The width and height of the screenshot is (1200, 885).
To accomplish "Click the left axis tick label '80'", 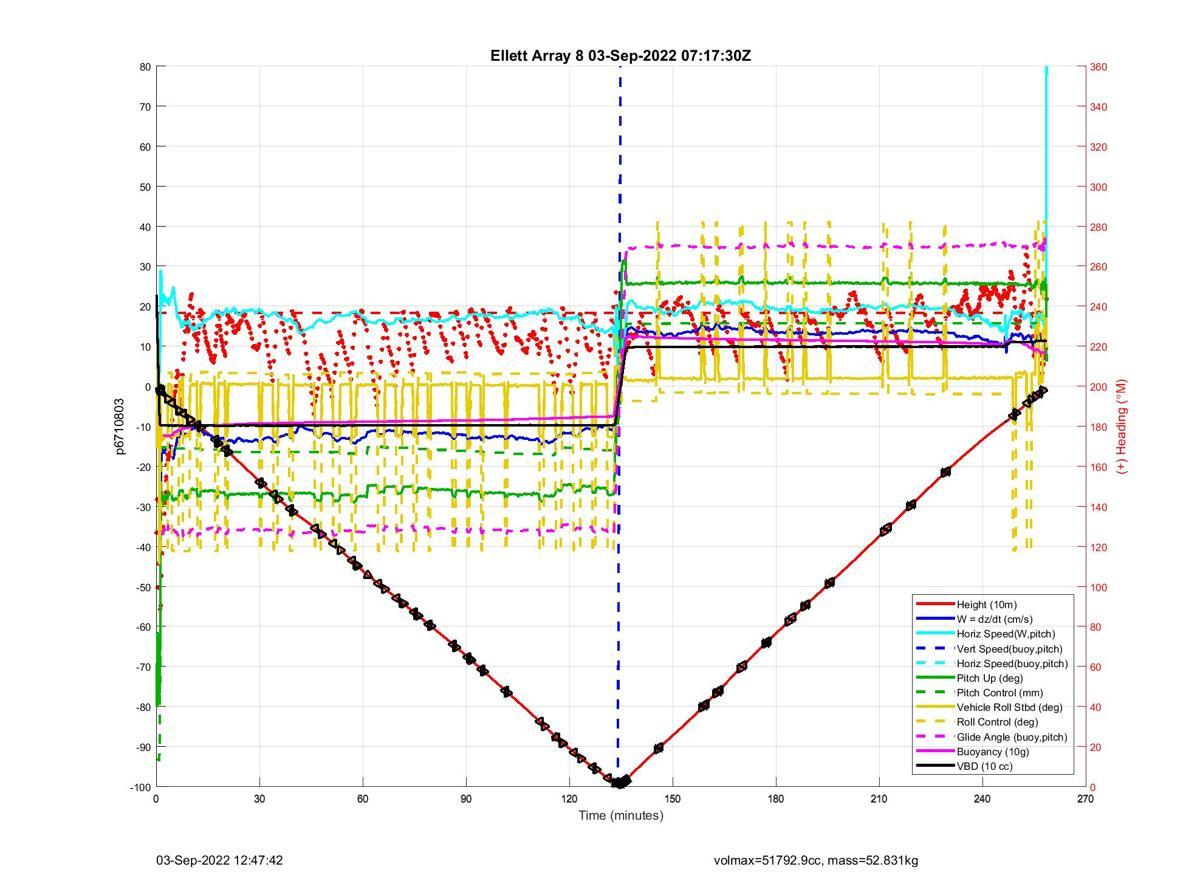I will click(145, 67).
